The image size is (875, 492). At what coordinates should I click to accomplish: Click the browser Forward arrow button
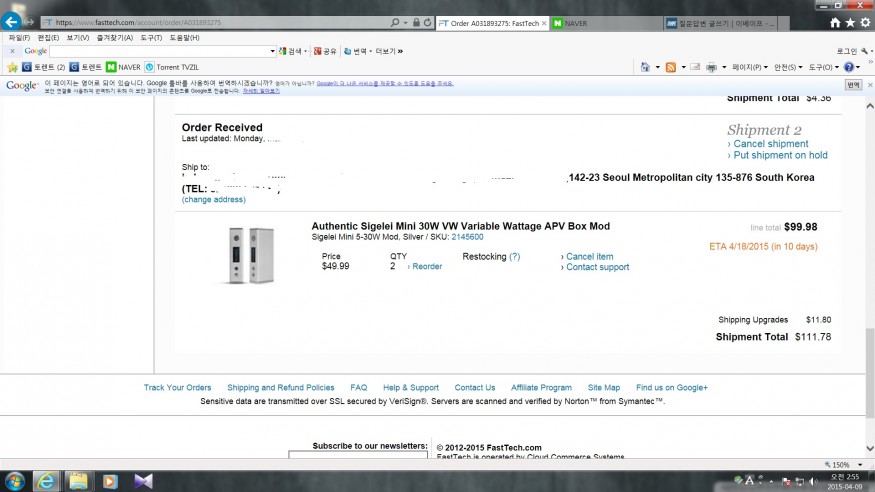click(x=30, y=22)
